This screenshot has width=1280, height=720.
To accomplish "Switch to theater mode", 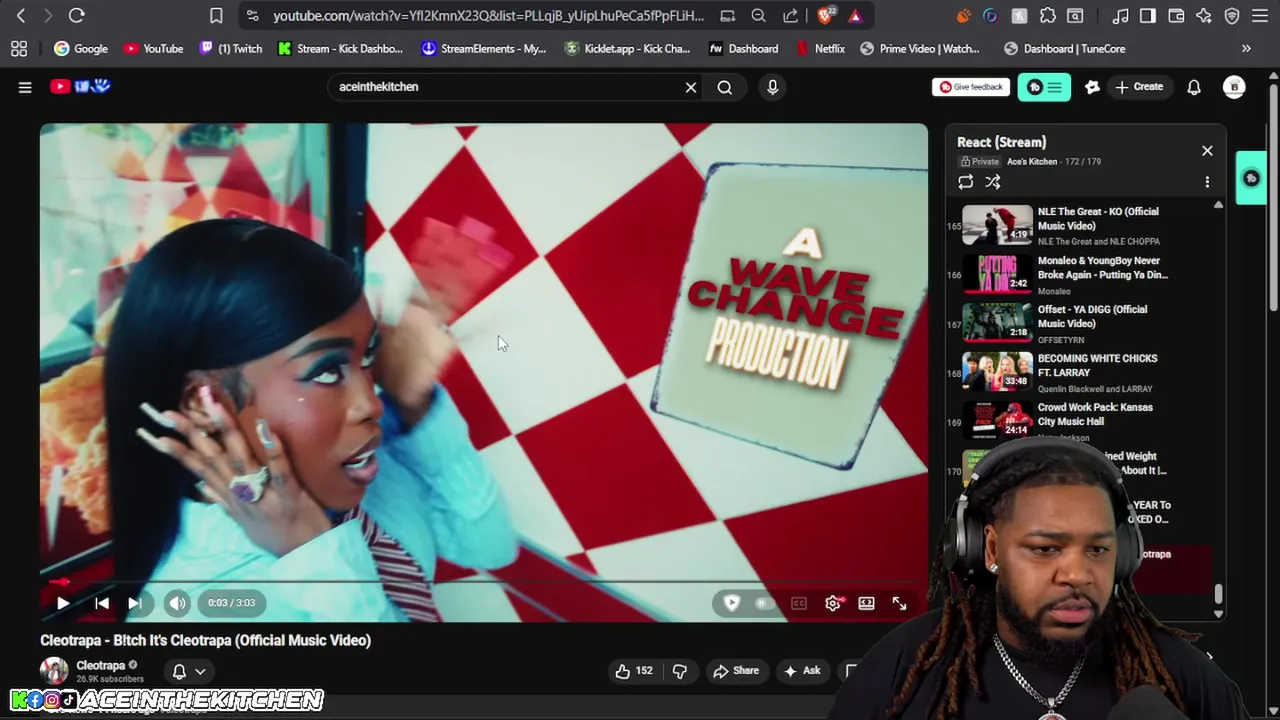I will [x=866, y=603].
